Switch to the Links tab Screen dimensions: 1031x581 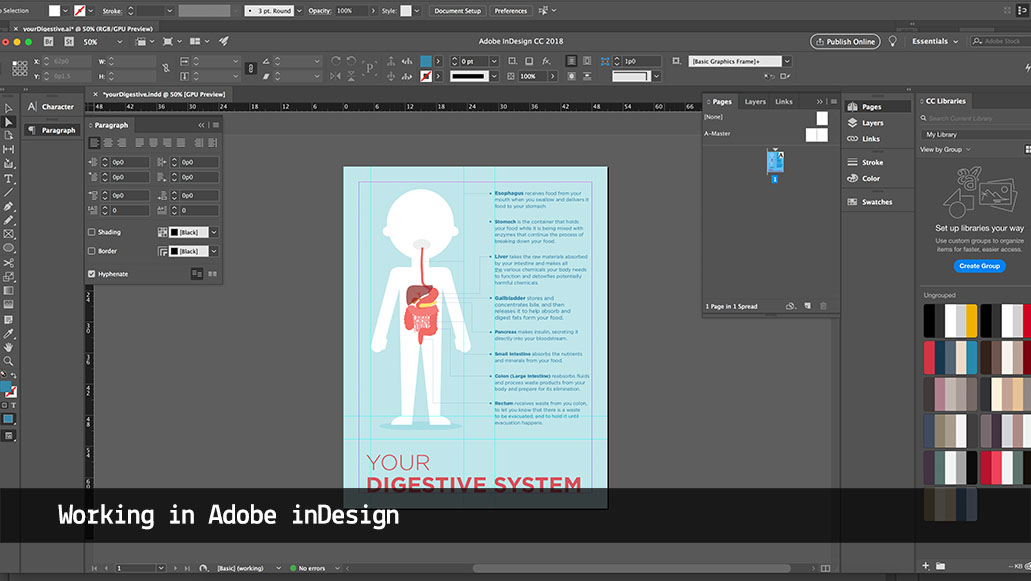[784, 101]
